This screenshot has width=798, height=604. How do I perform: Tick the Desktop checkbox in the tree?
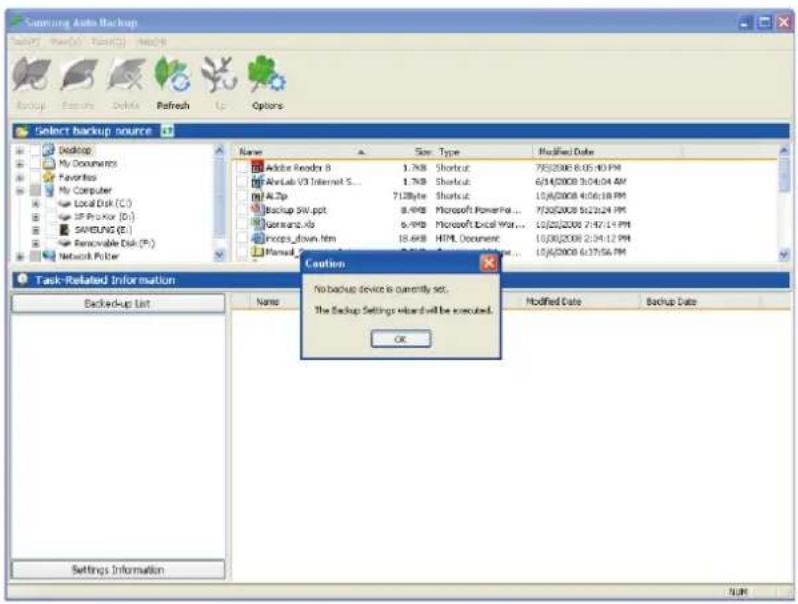click(x=35, y=150)
